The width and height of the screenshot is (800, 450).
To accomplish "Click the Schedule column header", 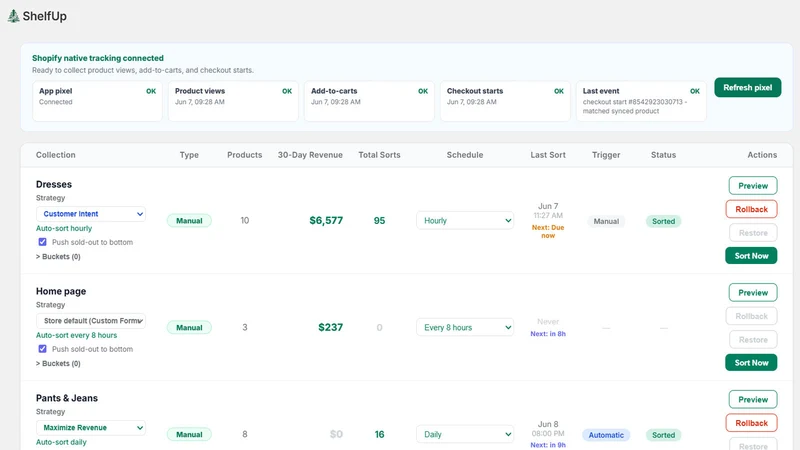I will [465, 155].
